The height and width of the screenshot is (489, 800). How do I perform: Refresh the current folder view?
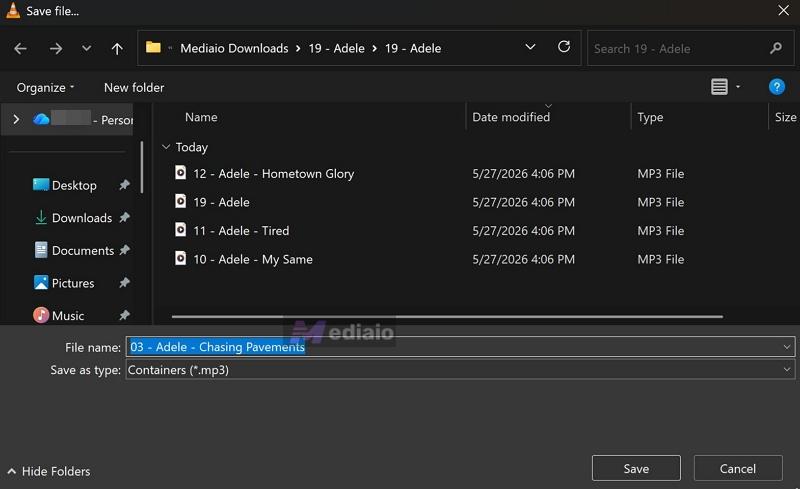564,47
